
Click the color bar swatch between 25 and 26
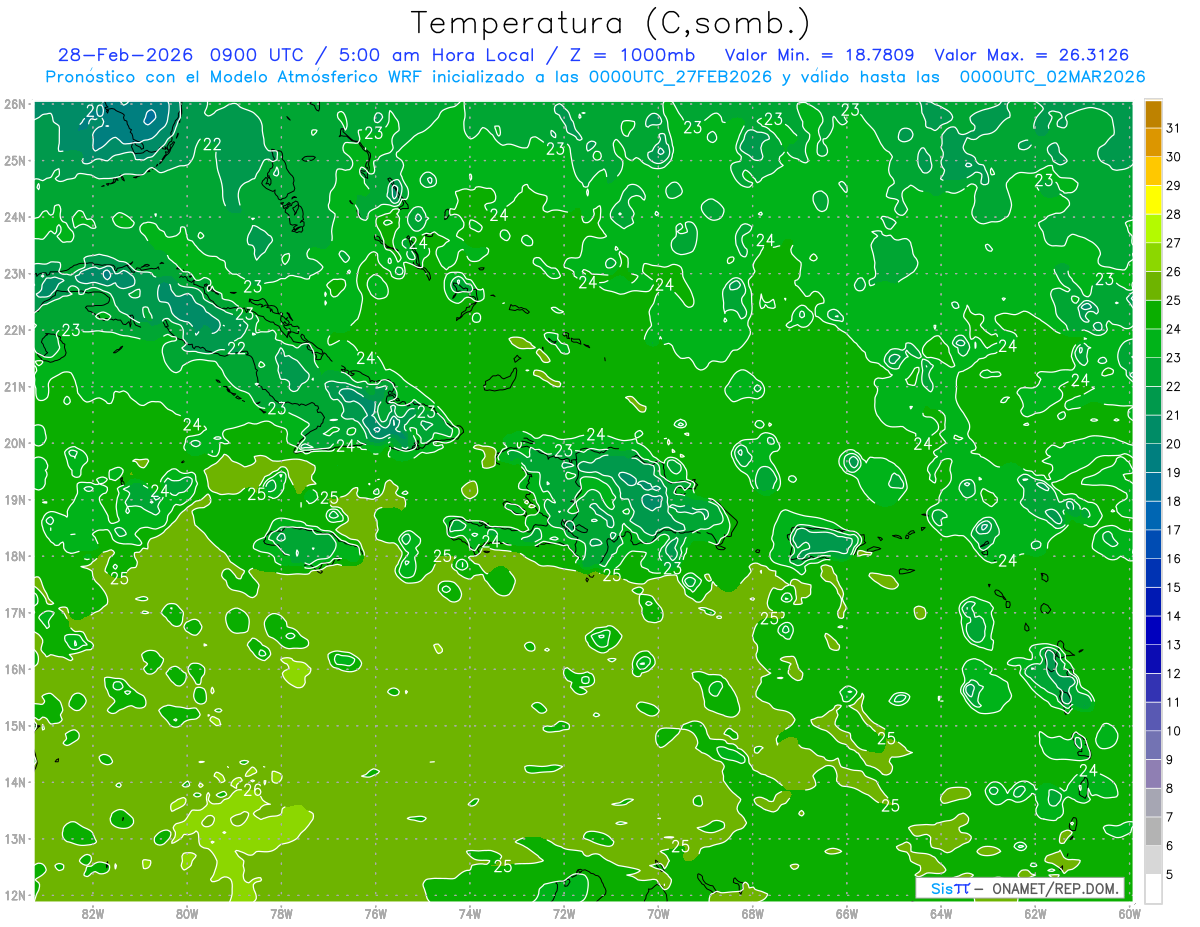click(x=1153, y=286)
